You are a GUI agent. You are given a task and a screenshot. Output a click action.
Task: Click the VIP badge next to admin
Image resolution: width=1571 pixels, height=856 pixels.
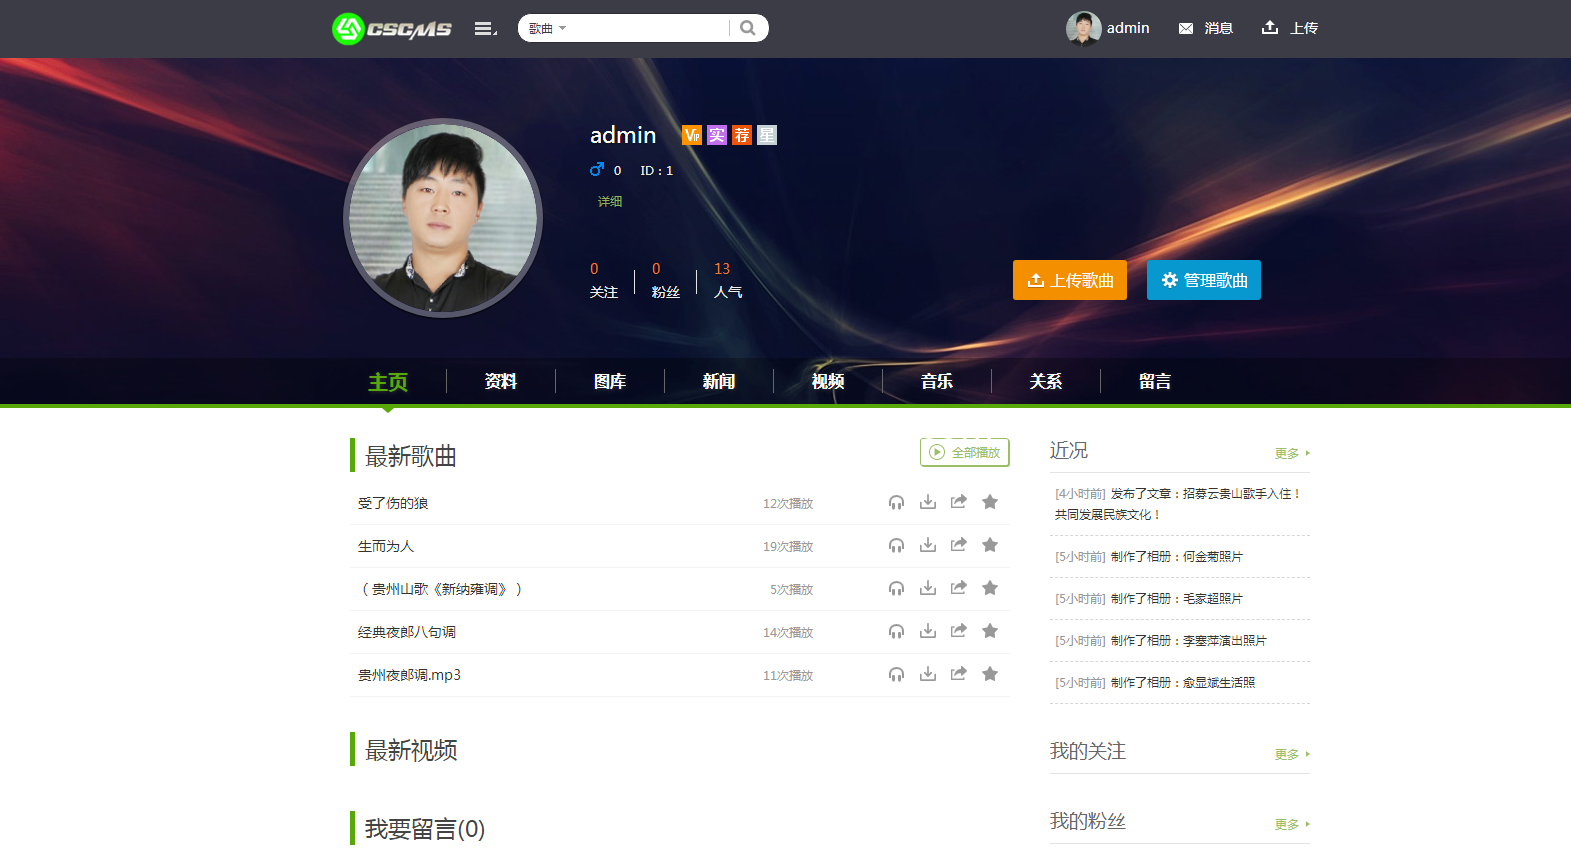click(691, 135)
